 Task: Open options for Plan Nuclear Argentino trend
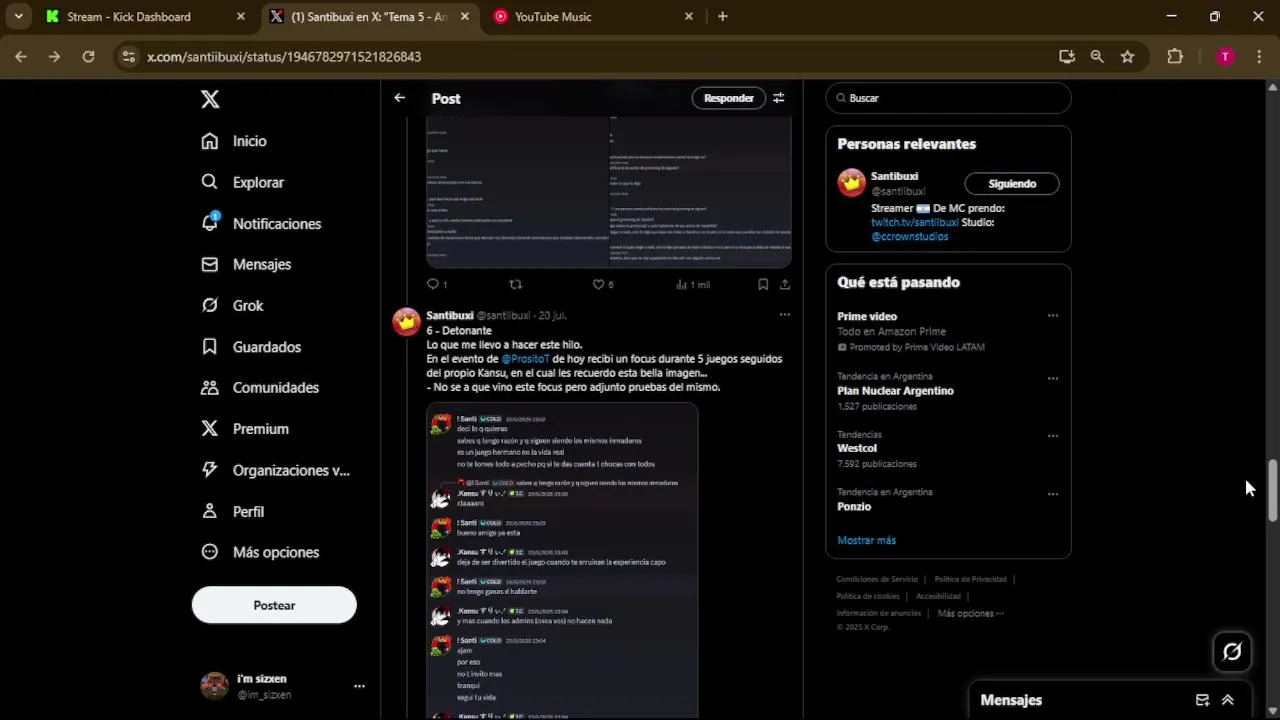(1052, 379)
